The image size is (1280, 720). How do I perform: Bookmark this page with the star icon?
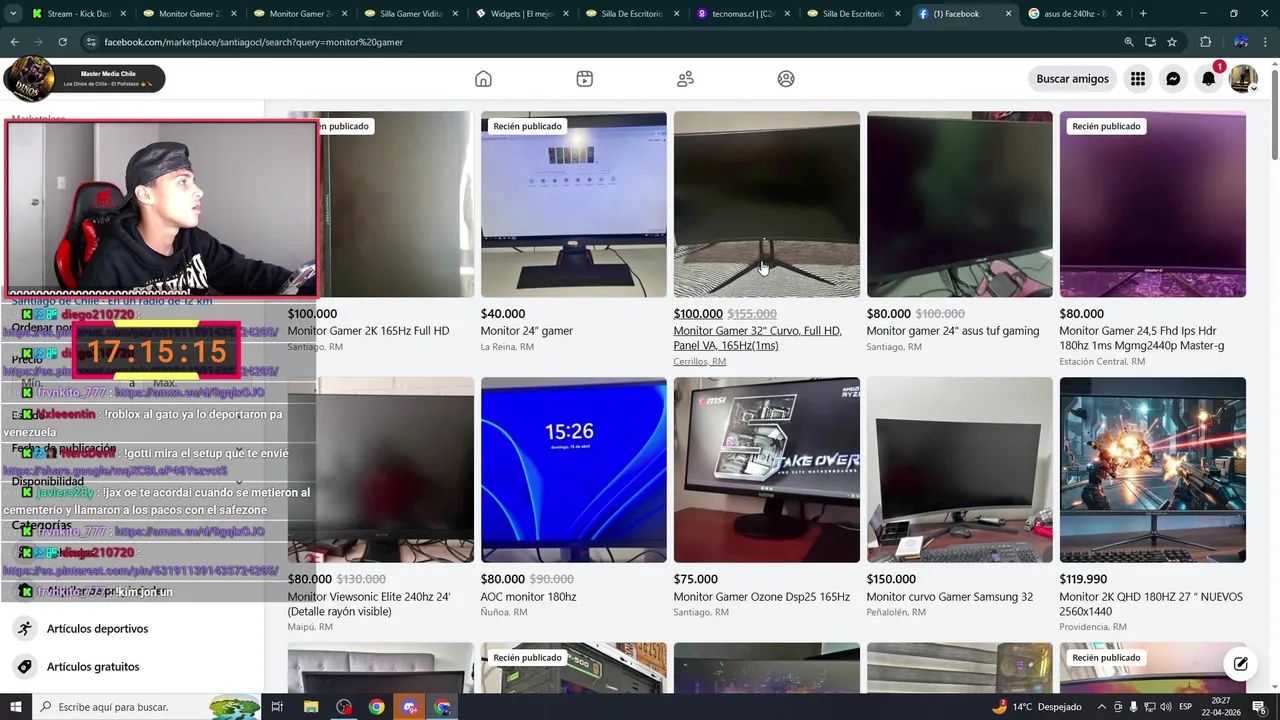(x=1172, y=42)
